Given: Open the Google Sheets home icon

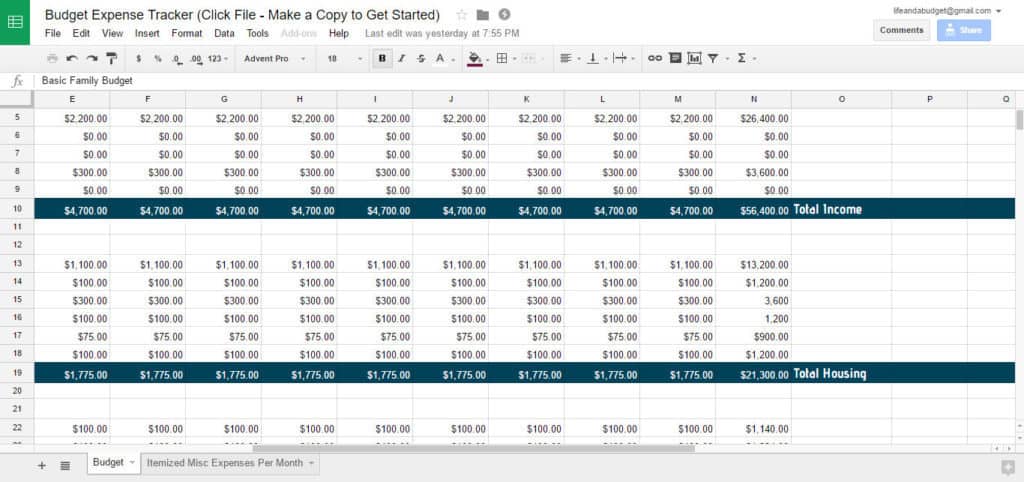Looking at the screenshot, I should point(15,22).
